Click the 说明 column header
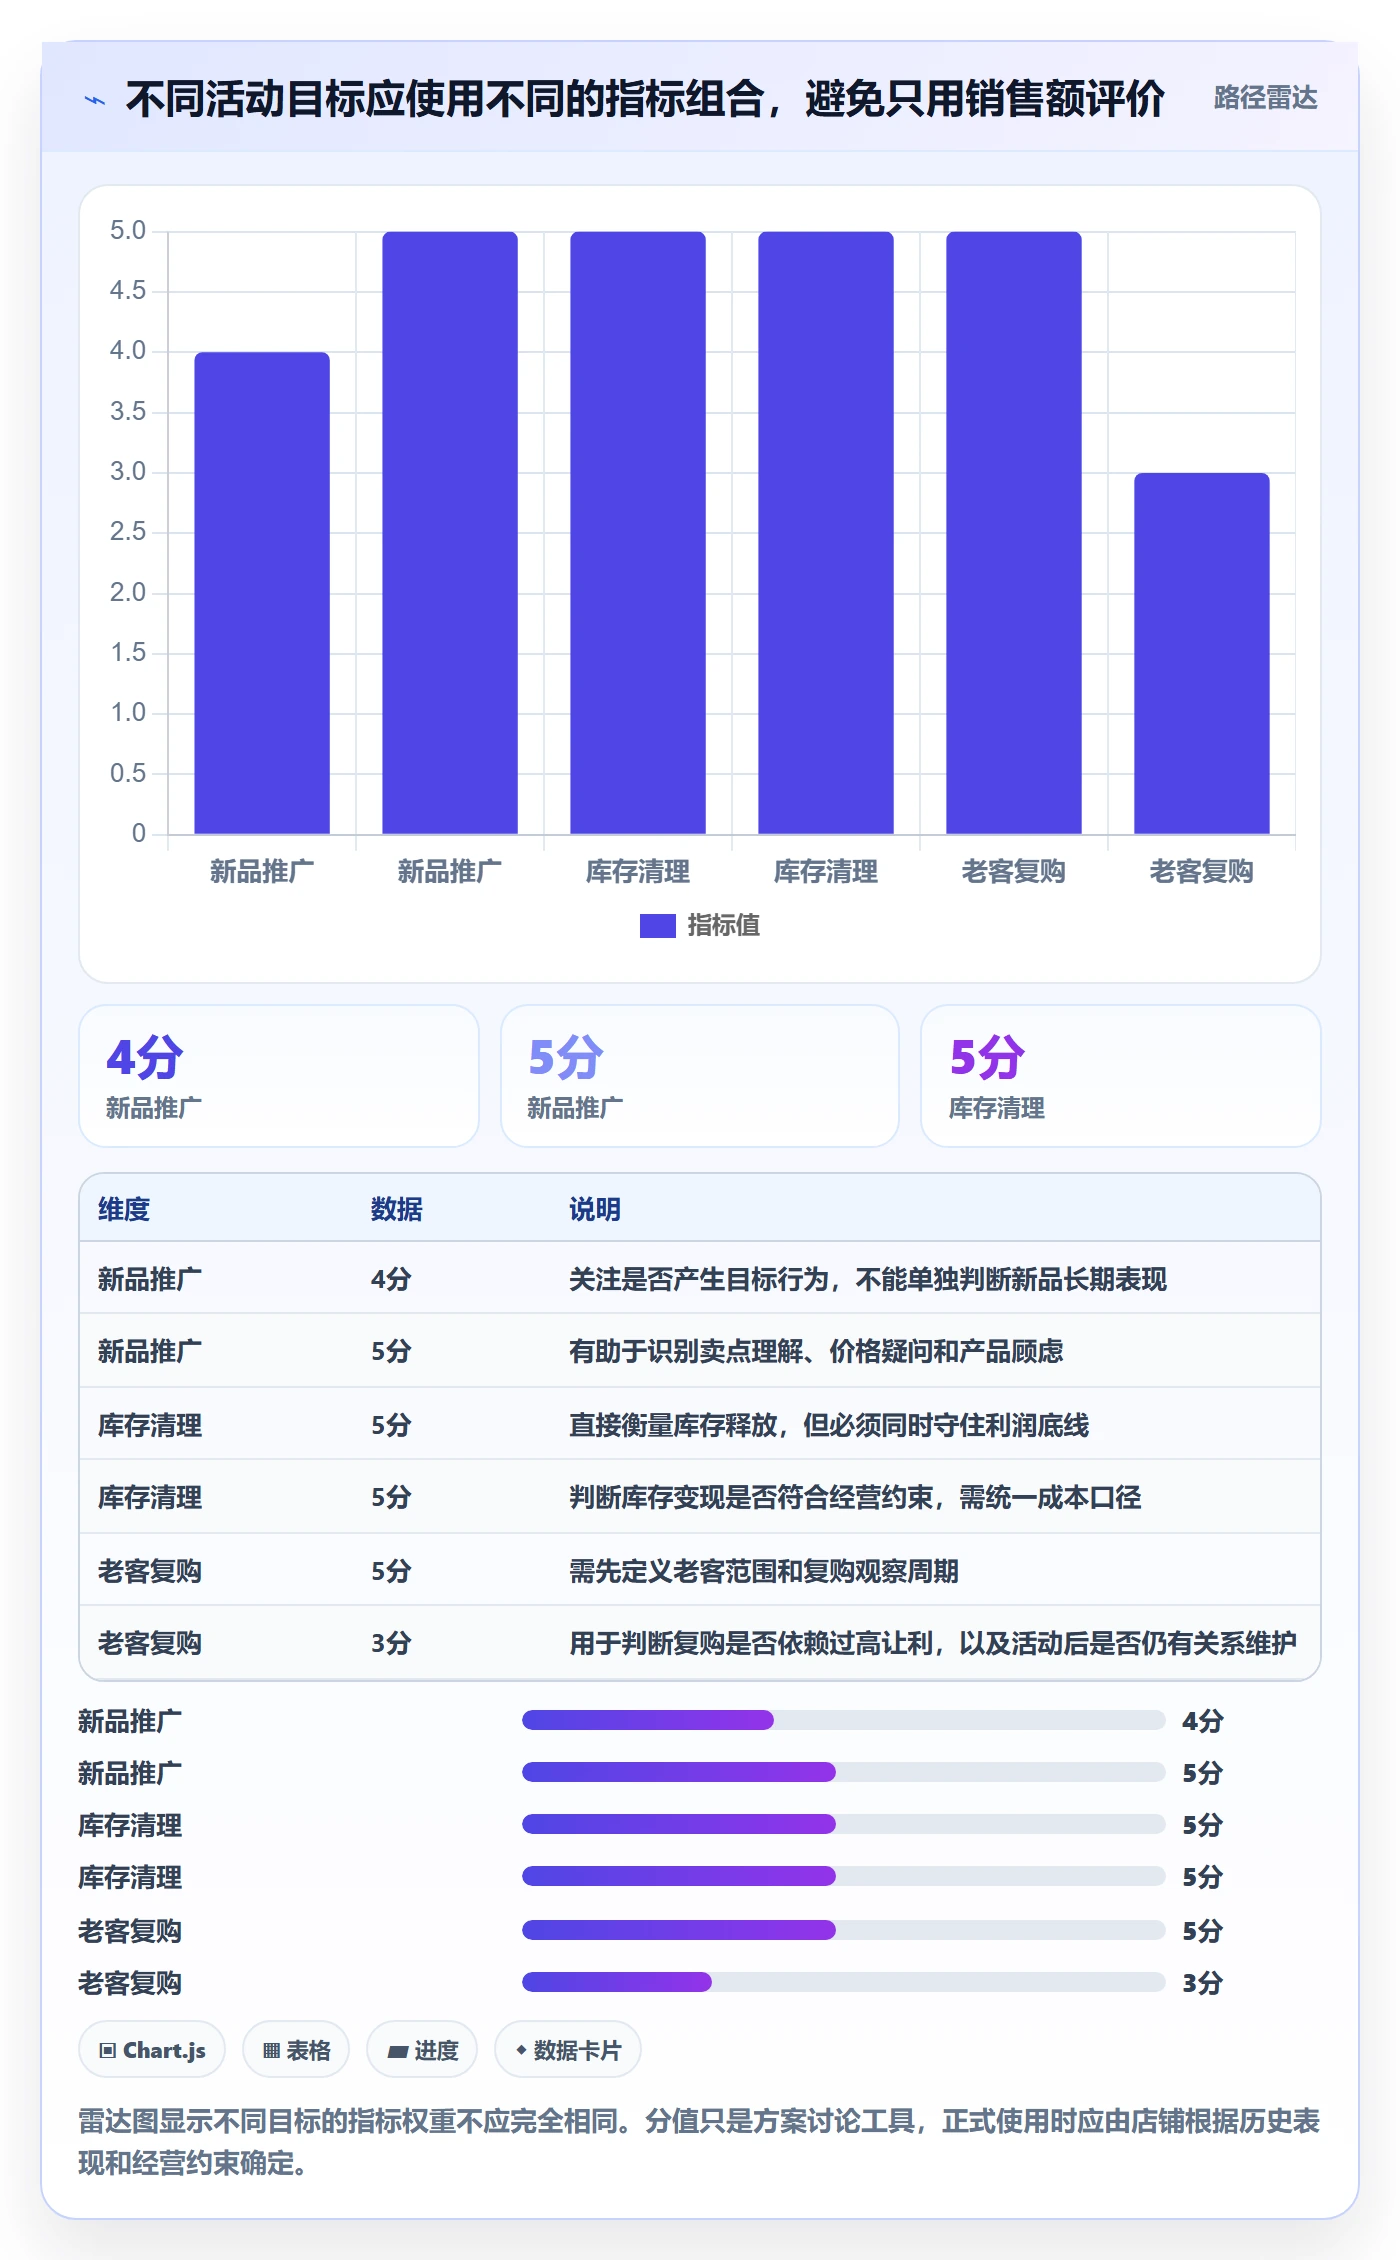Screen dimensions: 1400x2260 [595, 1209]
